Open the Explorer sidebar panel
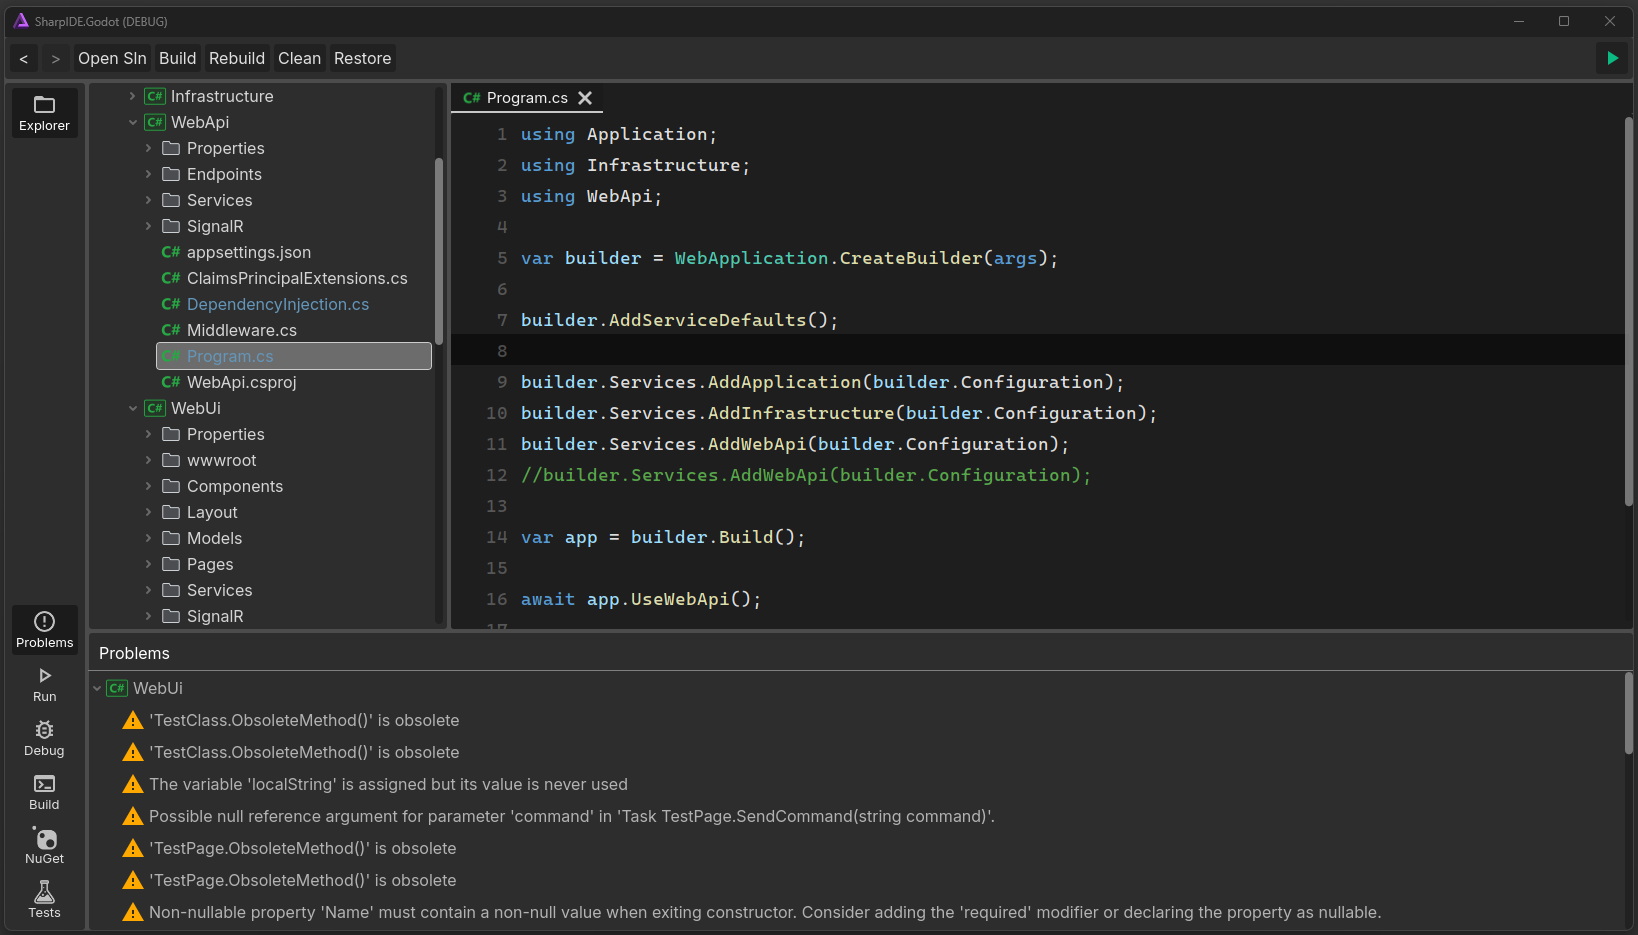Image resolution: width=1638 pixels, height=935 pixels. 44,113
